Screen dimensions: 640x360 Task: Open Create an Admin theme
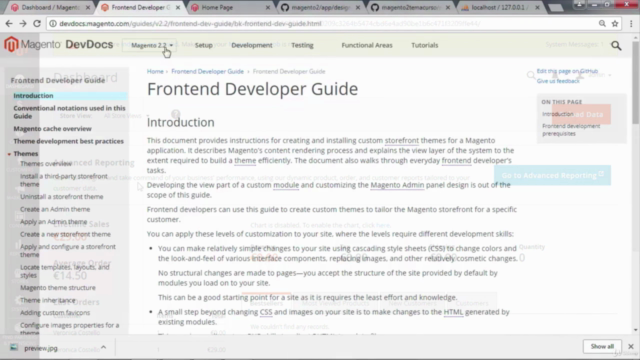coord(55,209)
